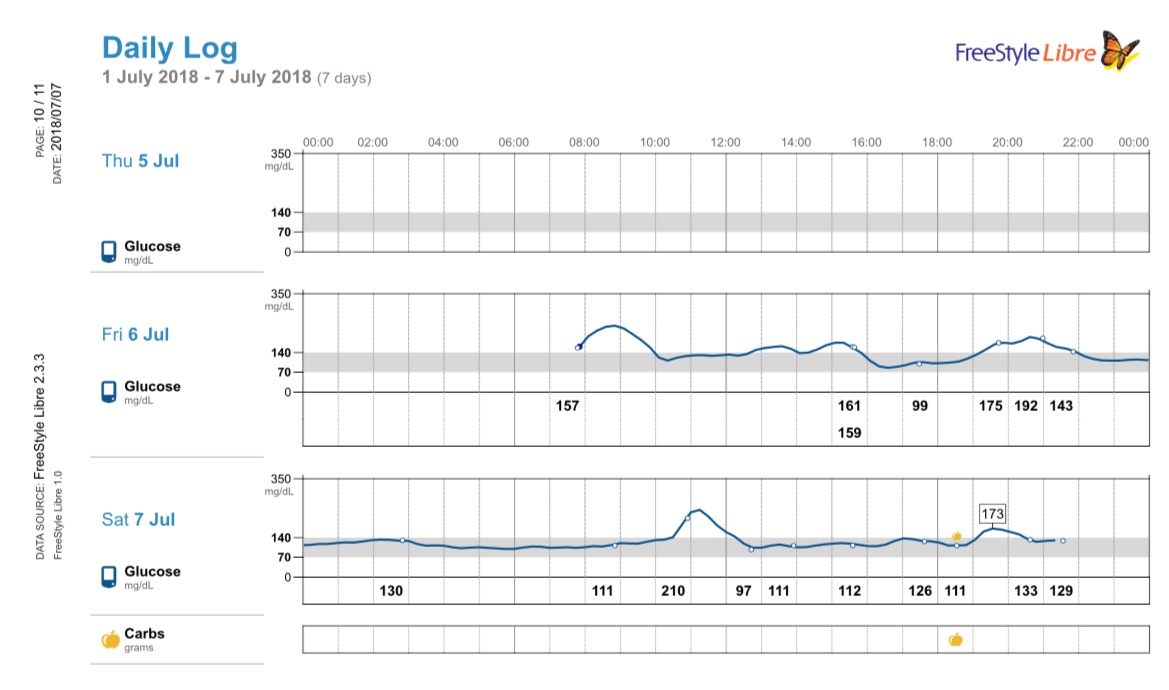
Task: Click the apple marker on the Sat 7 Jul graph
Action: click(x=957, y=537)
